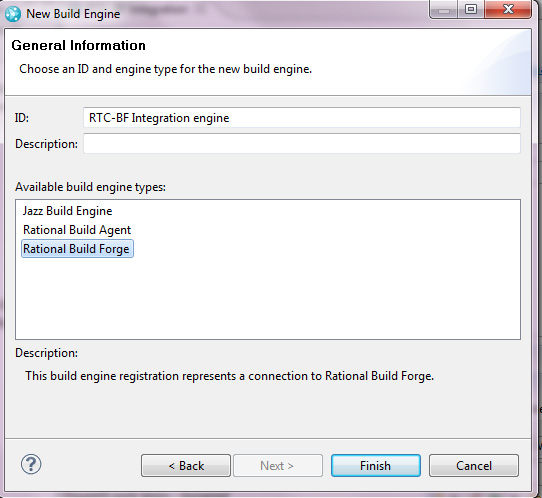Click the greyed-out Next button
Screen dimensions: 542x498
pyautogui.click(x=278, y=466)
